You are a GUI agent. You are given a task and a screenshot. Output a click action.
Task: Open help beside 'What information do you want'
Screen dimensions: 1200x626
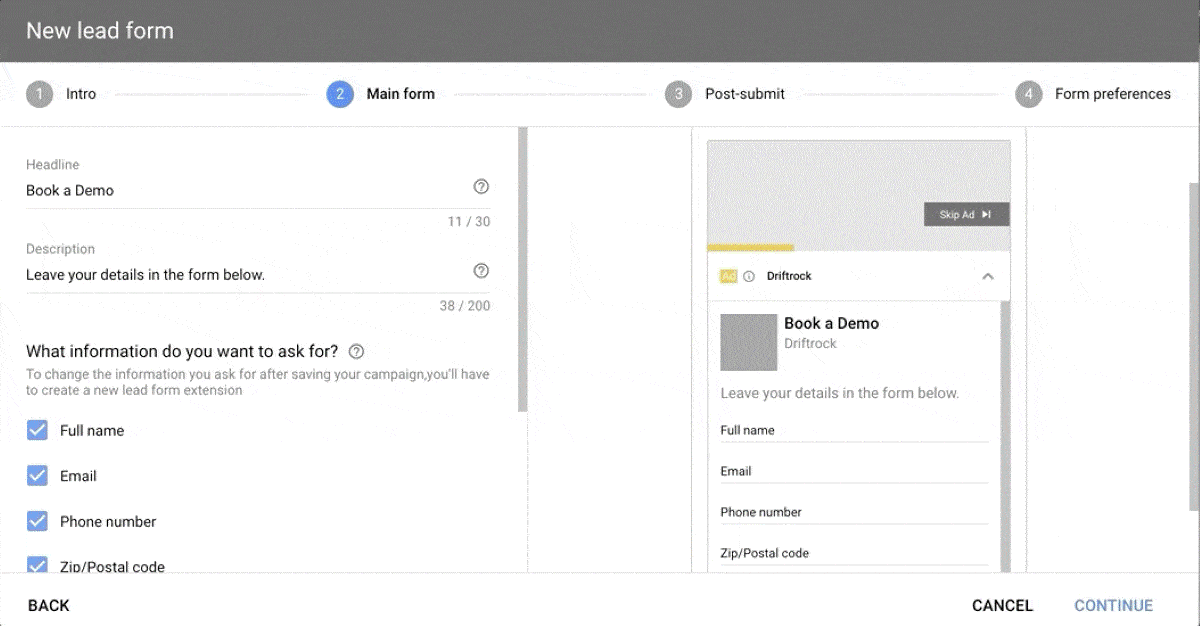[x=356, y=352]
